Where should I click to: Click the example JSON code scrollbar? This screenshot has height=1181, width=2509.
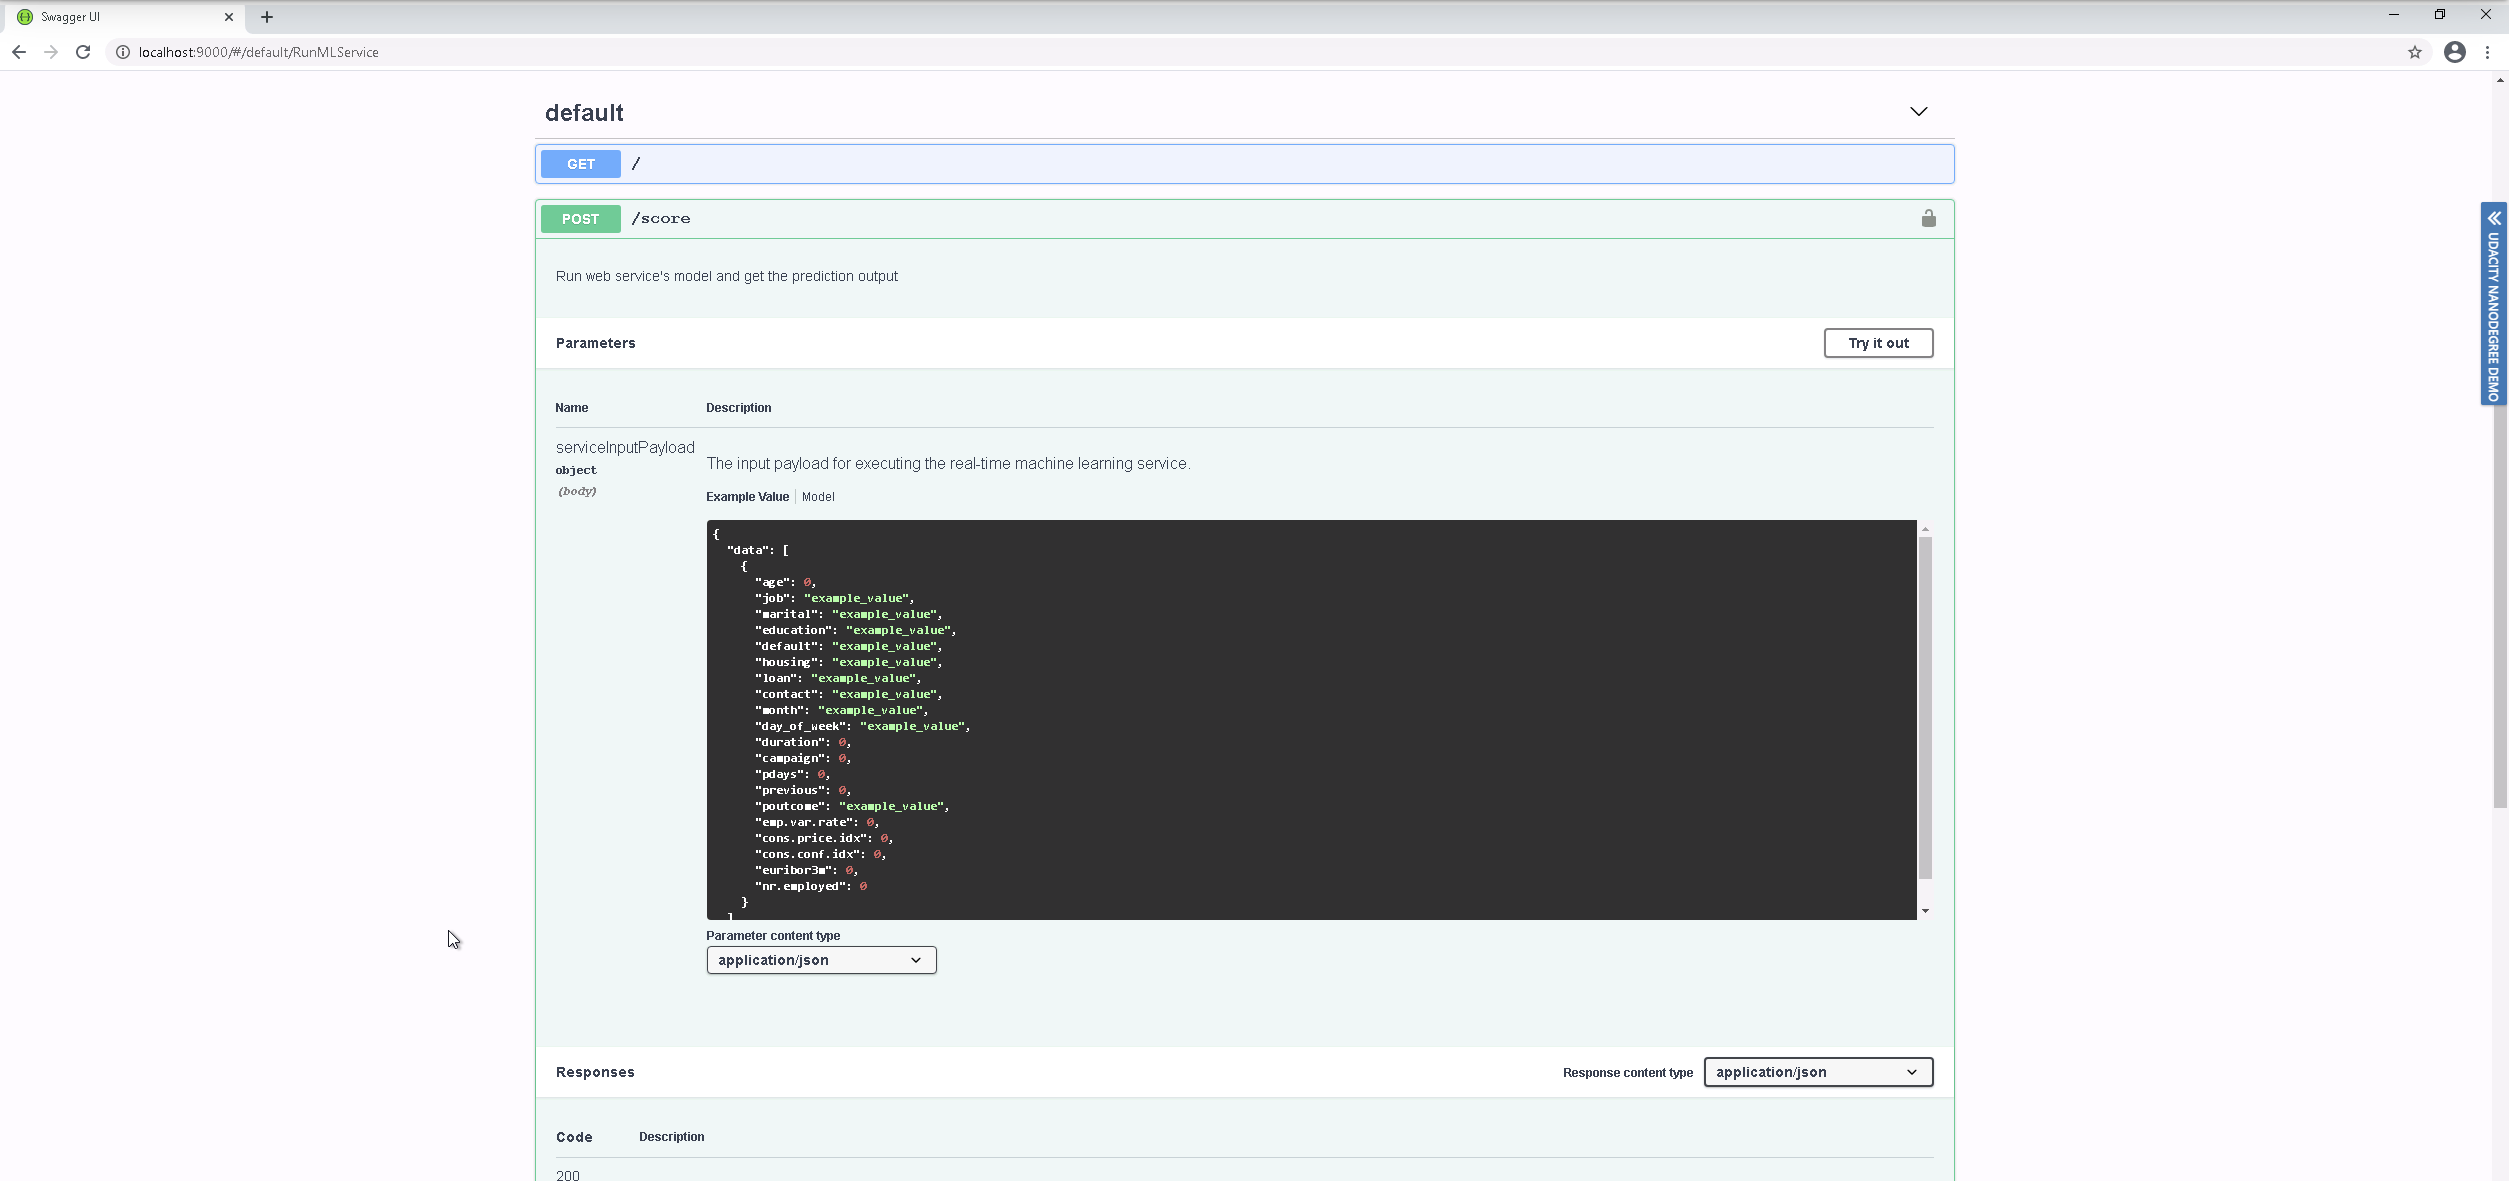coord(1924,706)
